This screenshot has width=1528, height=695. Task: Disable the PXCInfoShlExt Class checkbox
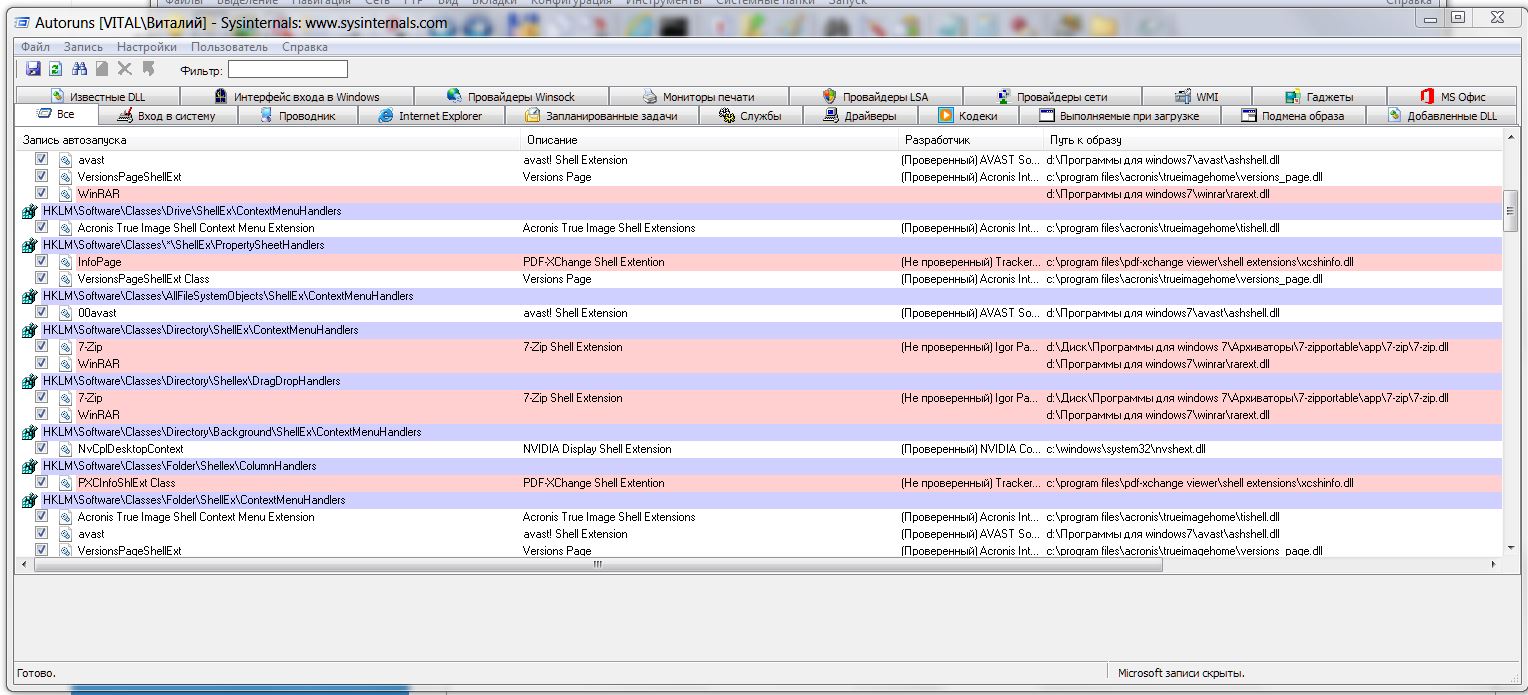coord(41,482)
